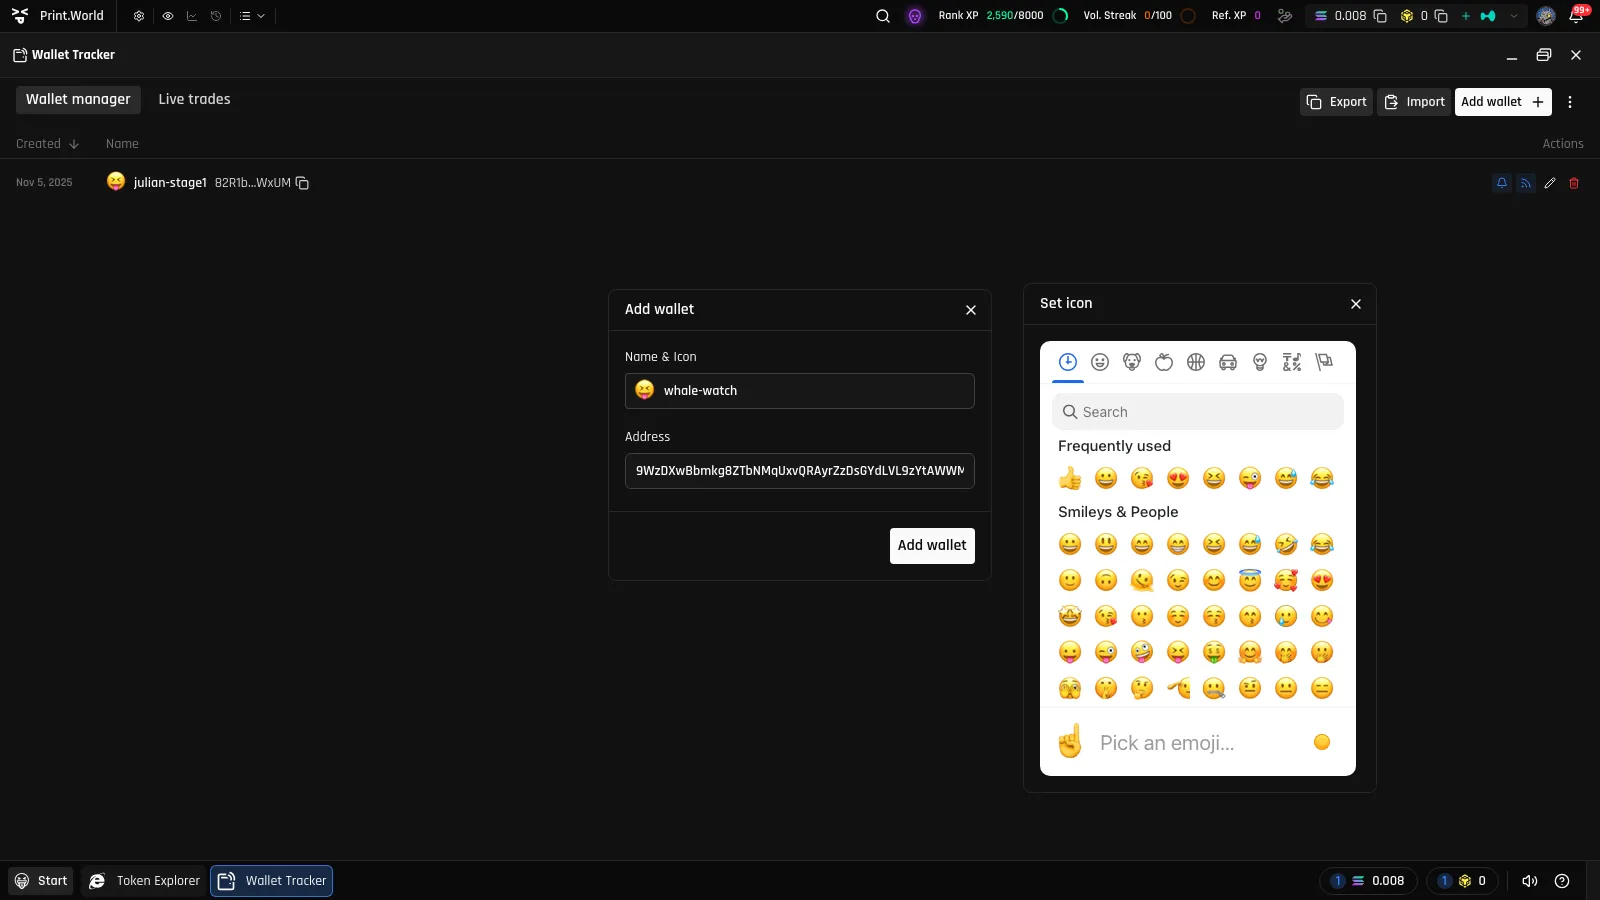Click the eye watchlist icon in top bar
The image size is (1600, 900).
pyautogui.click(x=167, y=16)
